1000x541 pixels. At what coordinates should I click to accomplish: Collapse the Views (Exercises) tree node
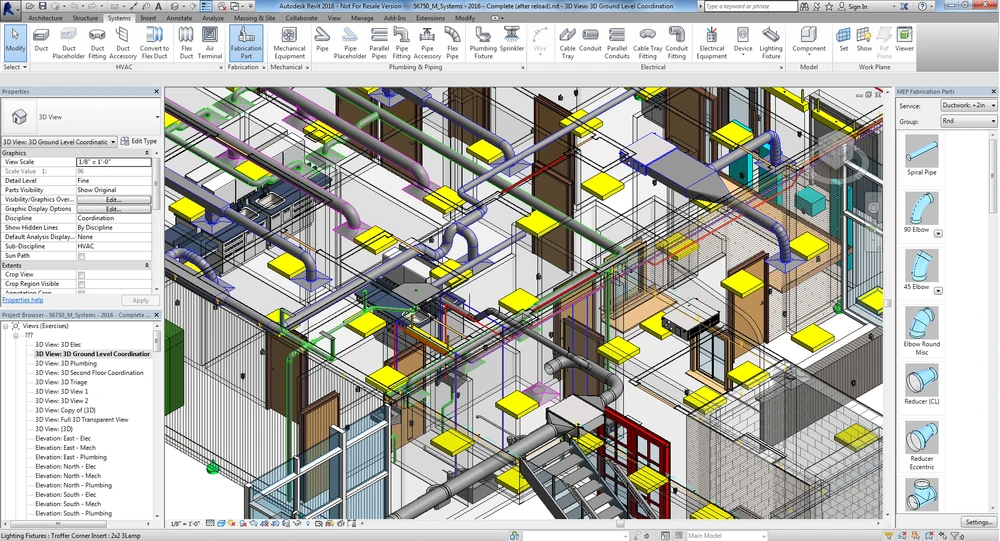click(6, 326)
